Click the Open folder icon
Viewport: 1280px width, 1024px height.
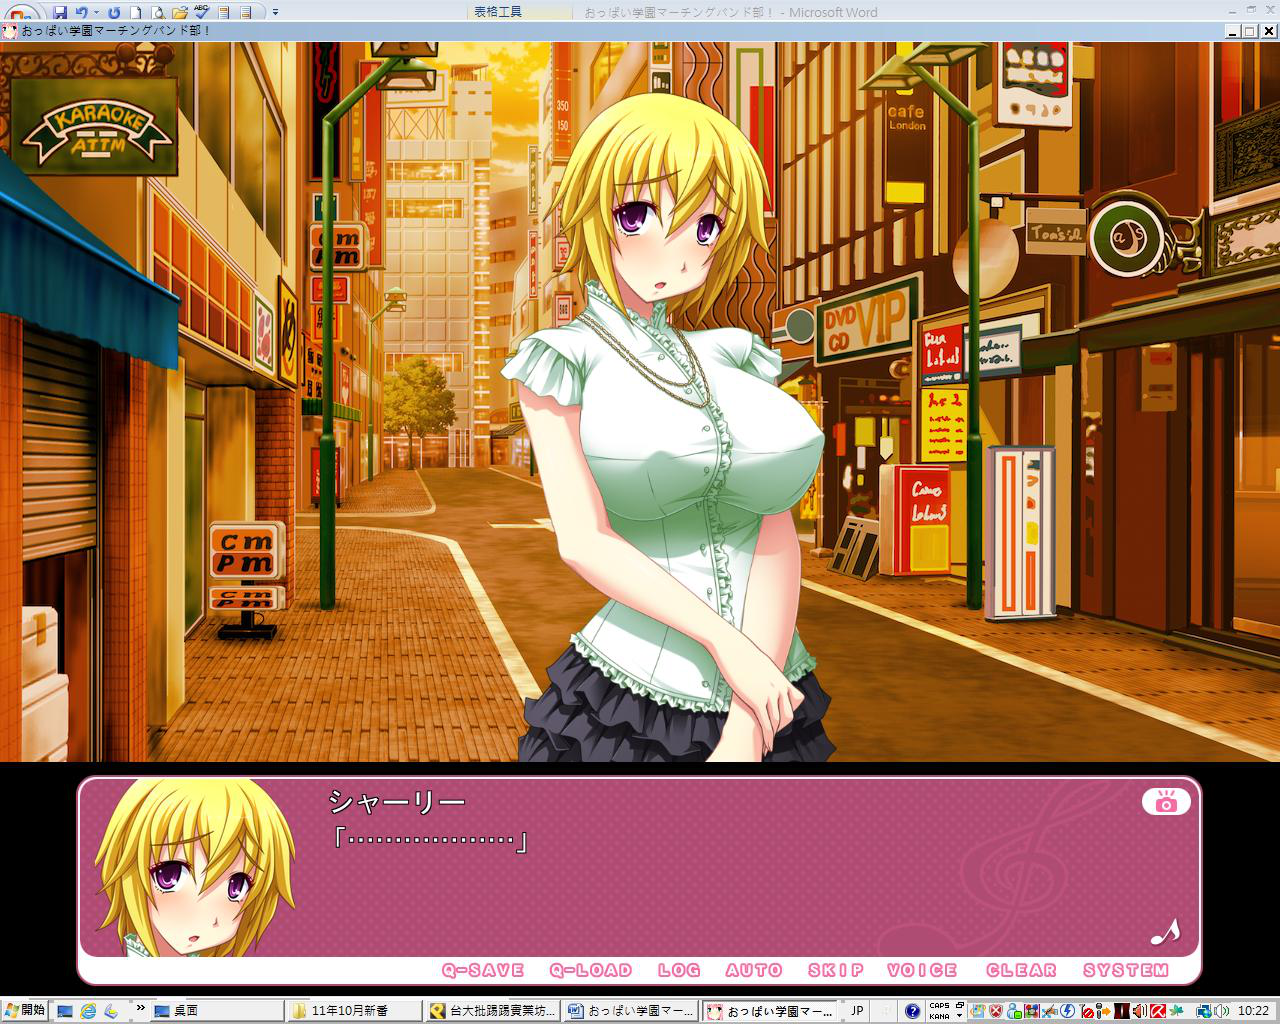(180, 12)
